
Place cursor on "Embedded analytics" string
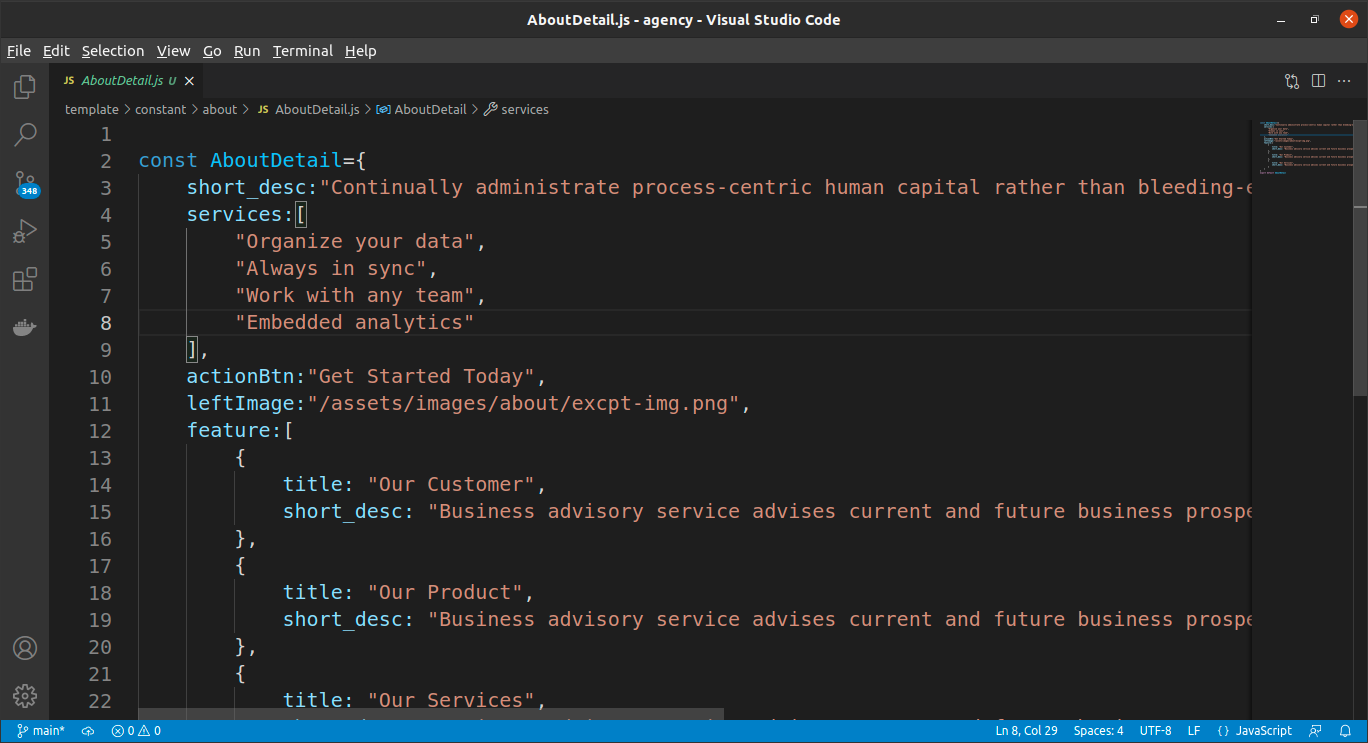pyautogui.click(x=355, y=323)
